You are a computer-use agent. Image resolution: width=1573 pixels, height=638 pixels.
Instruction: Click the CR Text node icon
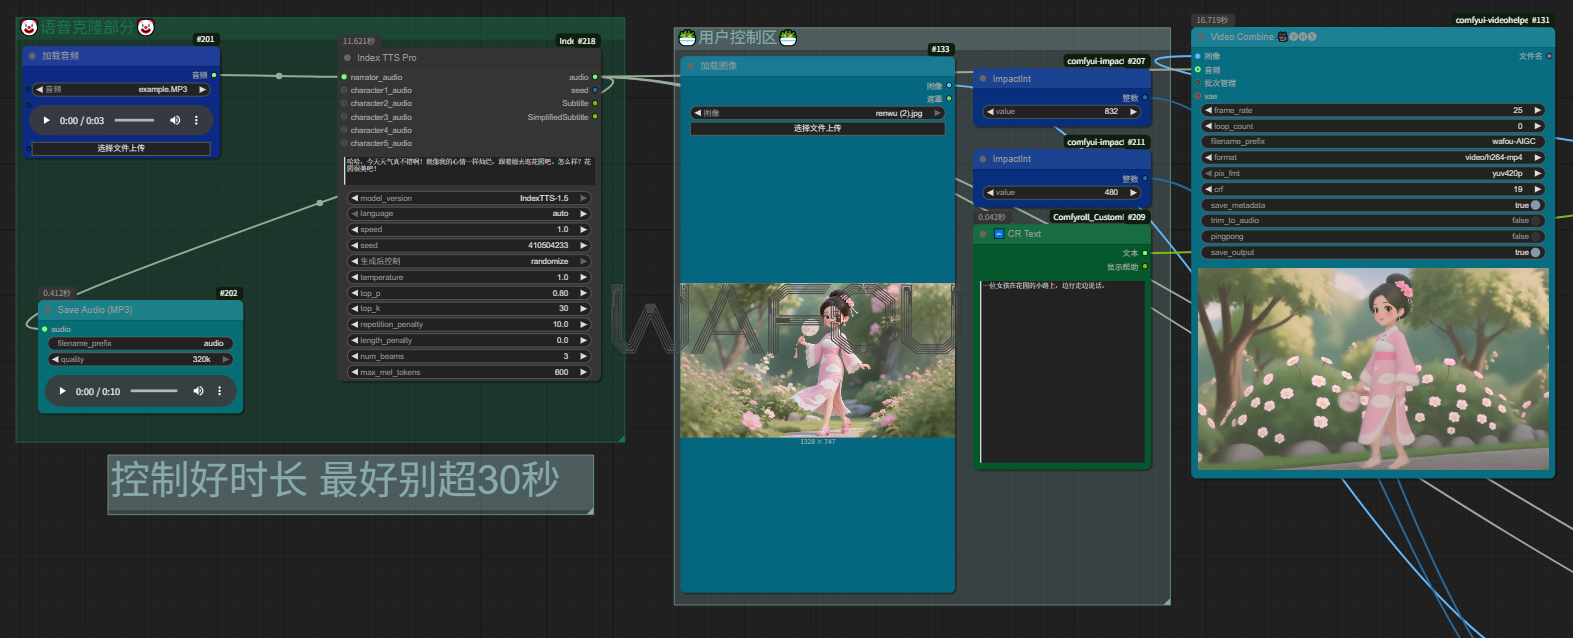(x=999, y=234)
